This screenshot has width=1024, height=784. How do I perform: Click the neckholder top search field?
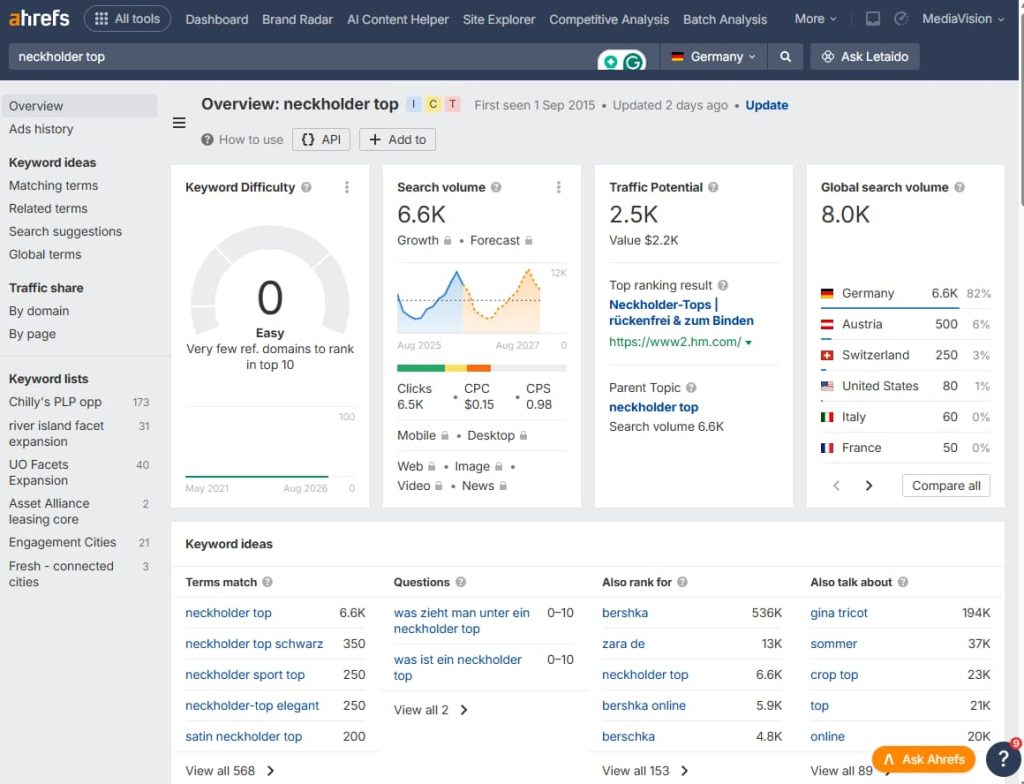(300, 57)
